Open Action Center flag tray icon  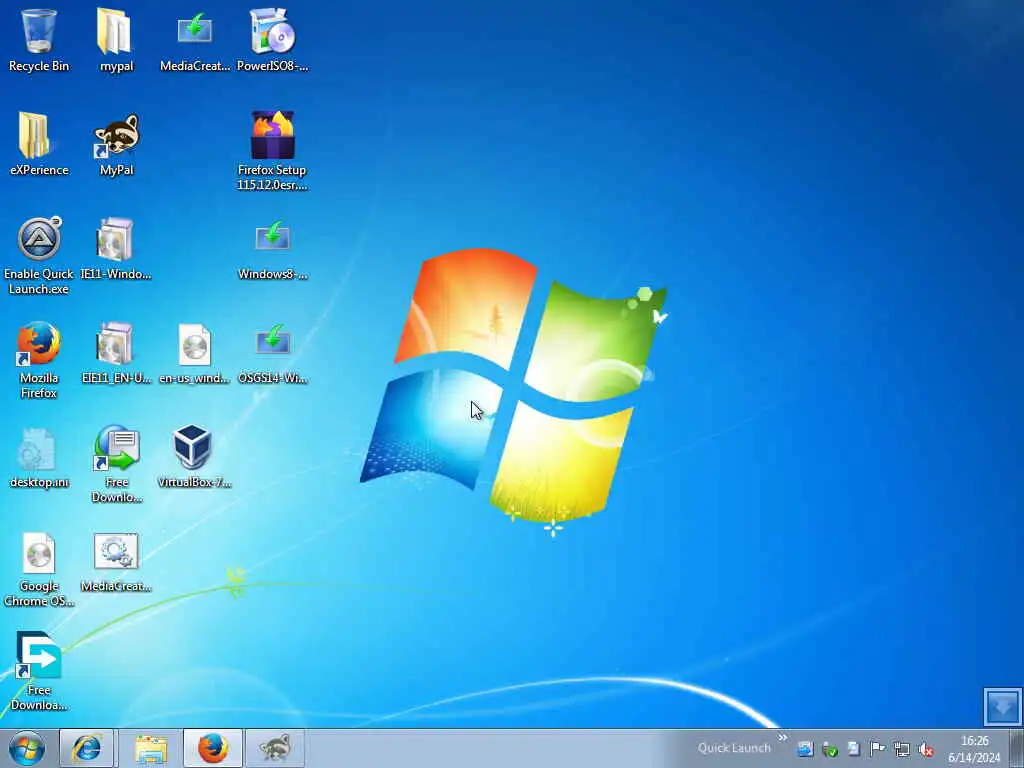(878, 749)
